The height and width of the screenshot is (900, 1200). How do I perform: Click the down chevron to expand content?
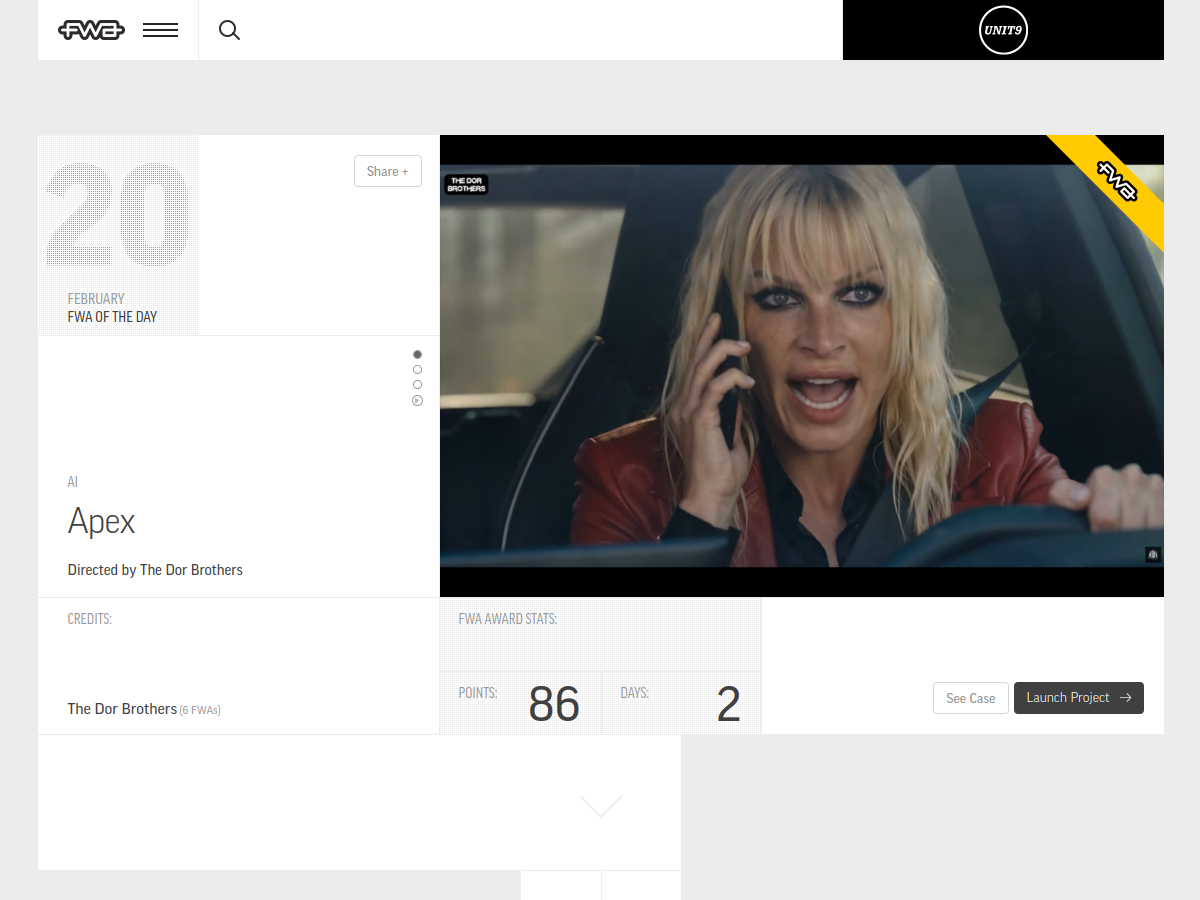click(x=601, y=806)
